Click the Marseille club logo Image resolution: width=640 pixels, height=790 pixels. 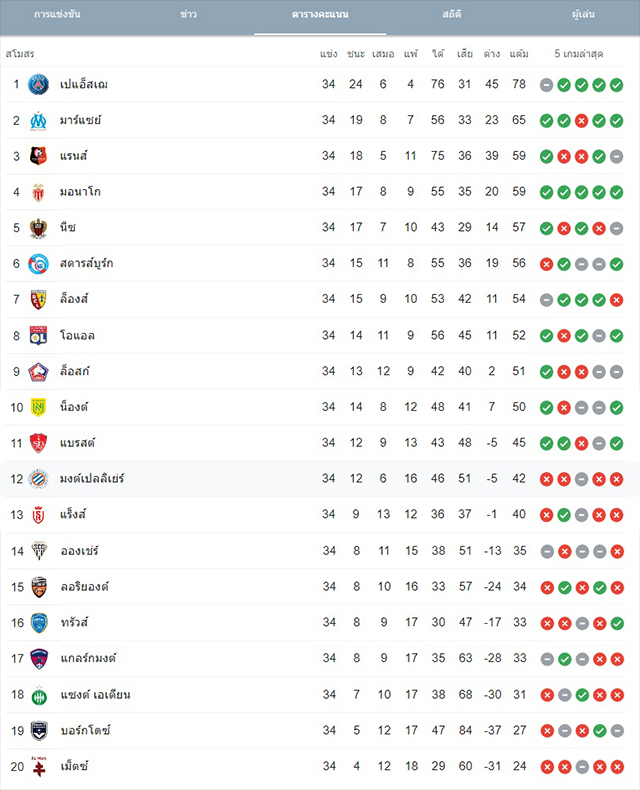click(x=38, y=120)
